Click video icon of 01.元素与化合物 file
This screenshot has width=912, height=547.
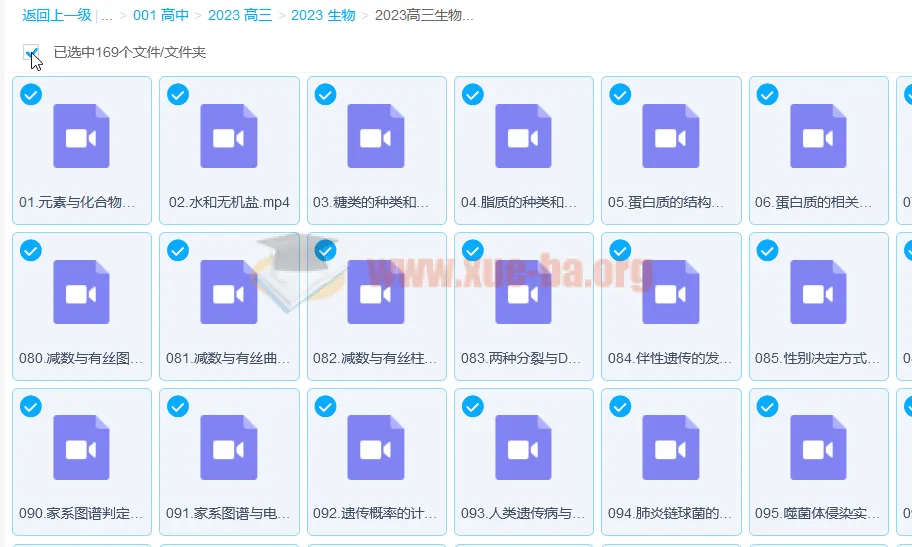(81, 136)
